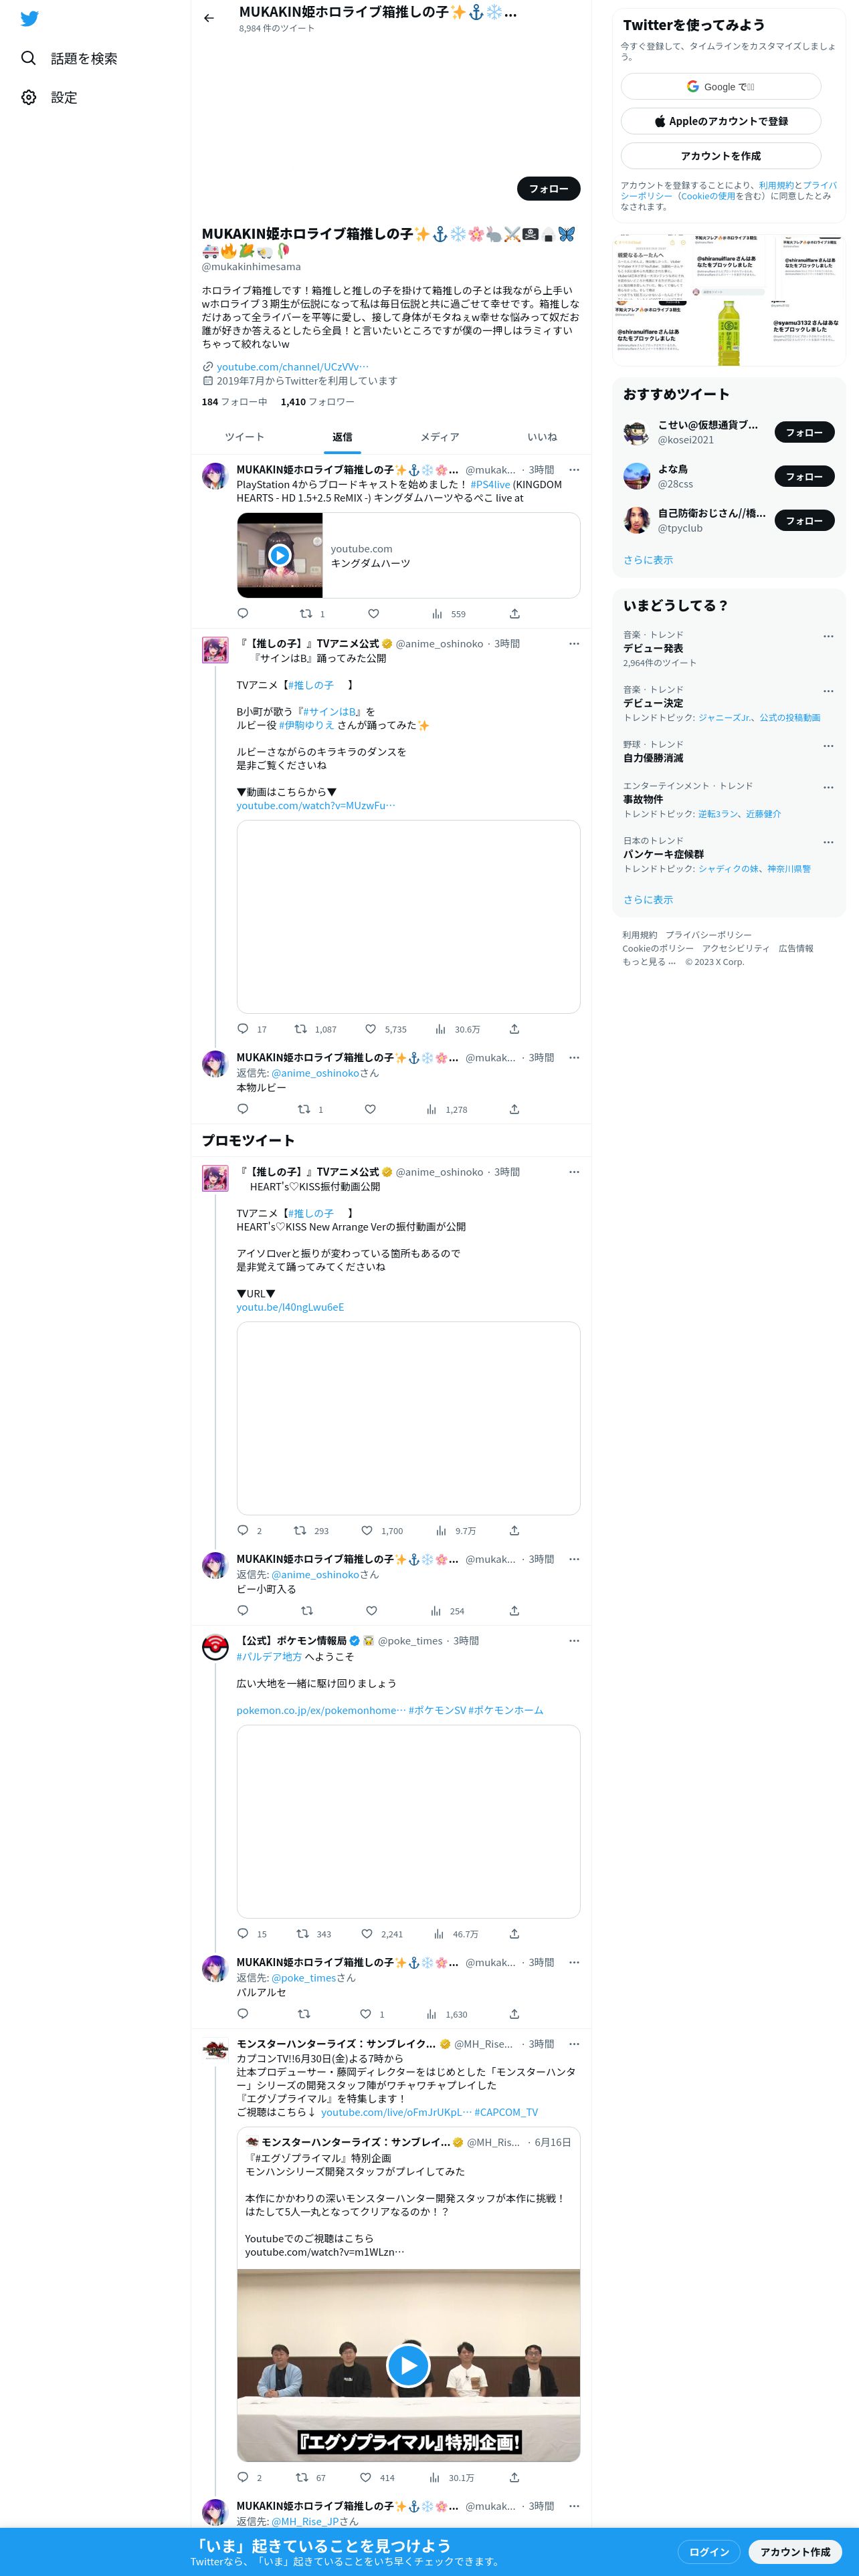Viewport: 859px width, 2576px height.
Task: Follow the MUKAKIN profile
Action: 548,188
